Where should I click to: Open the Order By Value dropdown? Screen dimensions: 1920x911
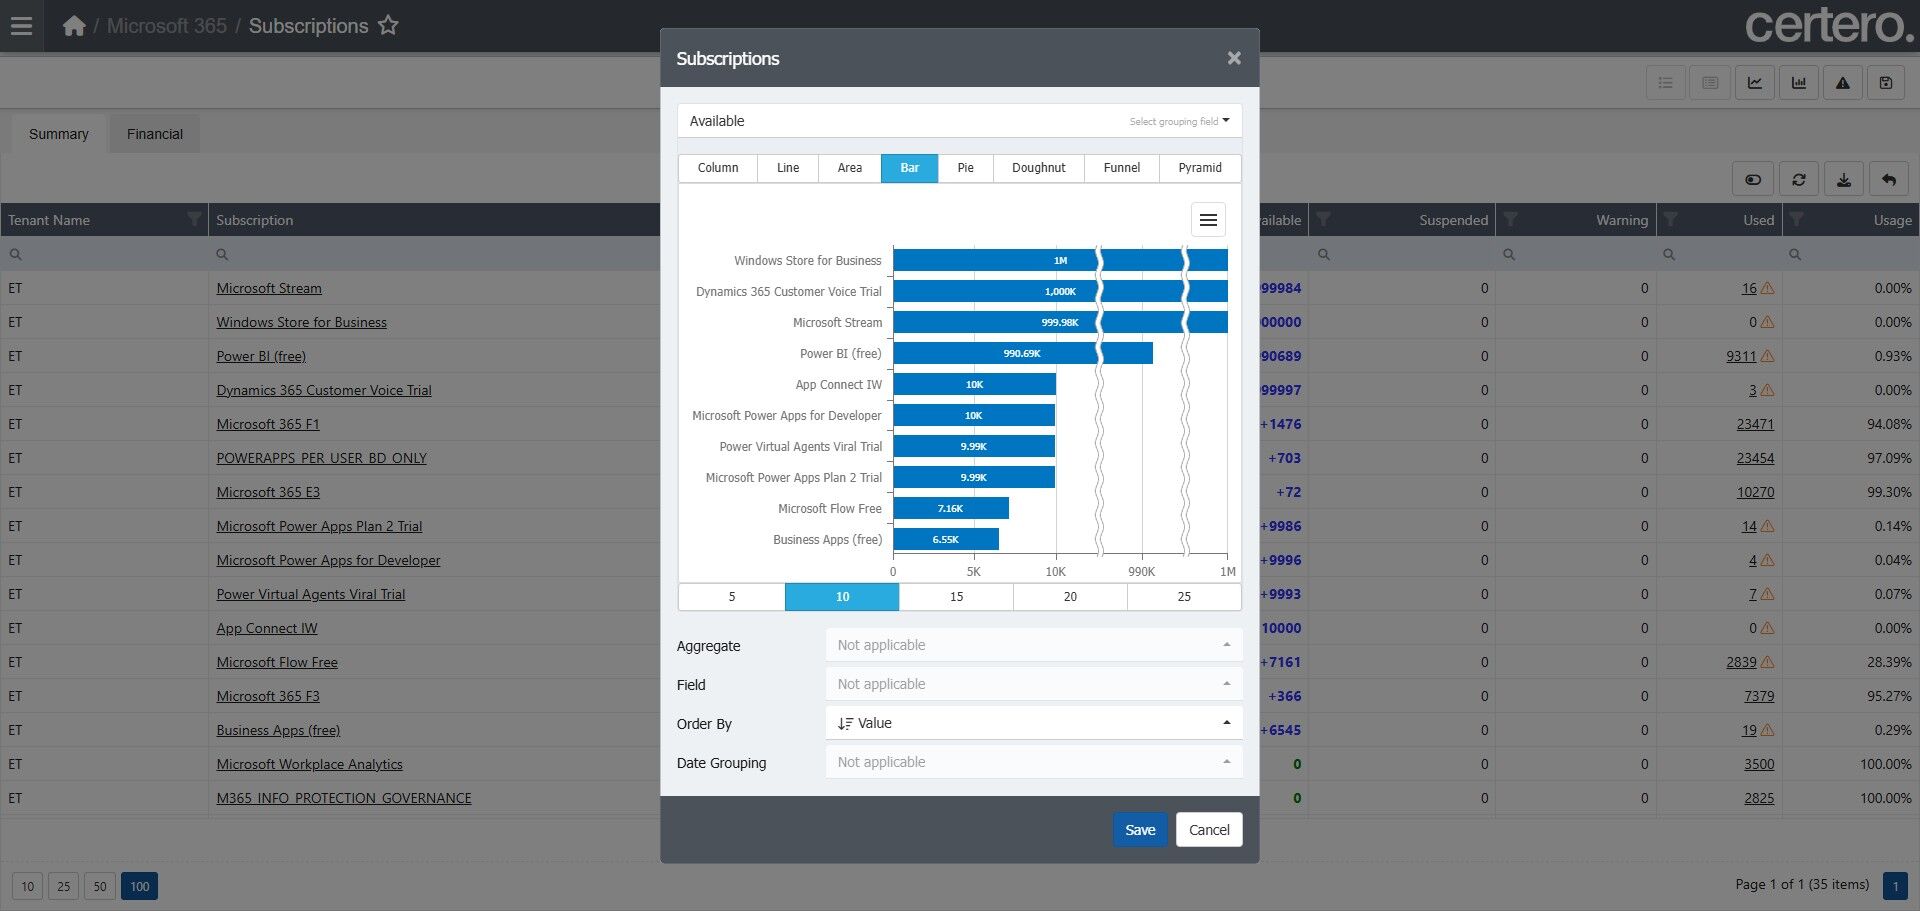(x=1034, y=723)
